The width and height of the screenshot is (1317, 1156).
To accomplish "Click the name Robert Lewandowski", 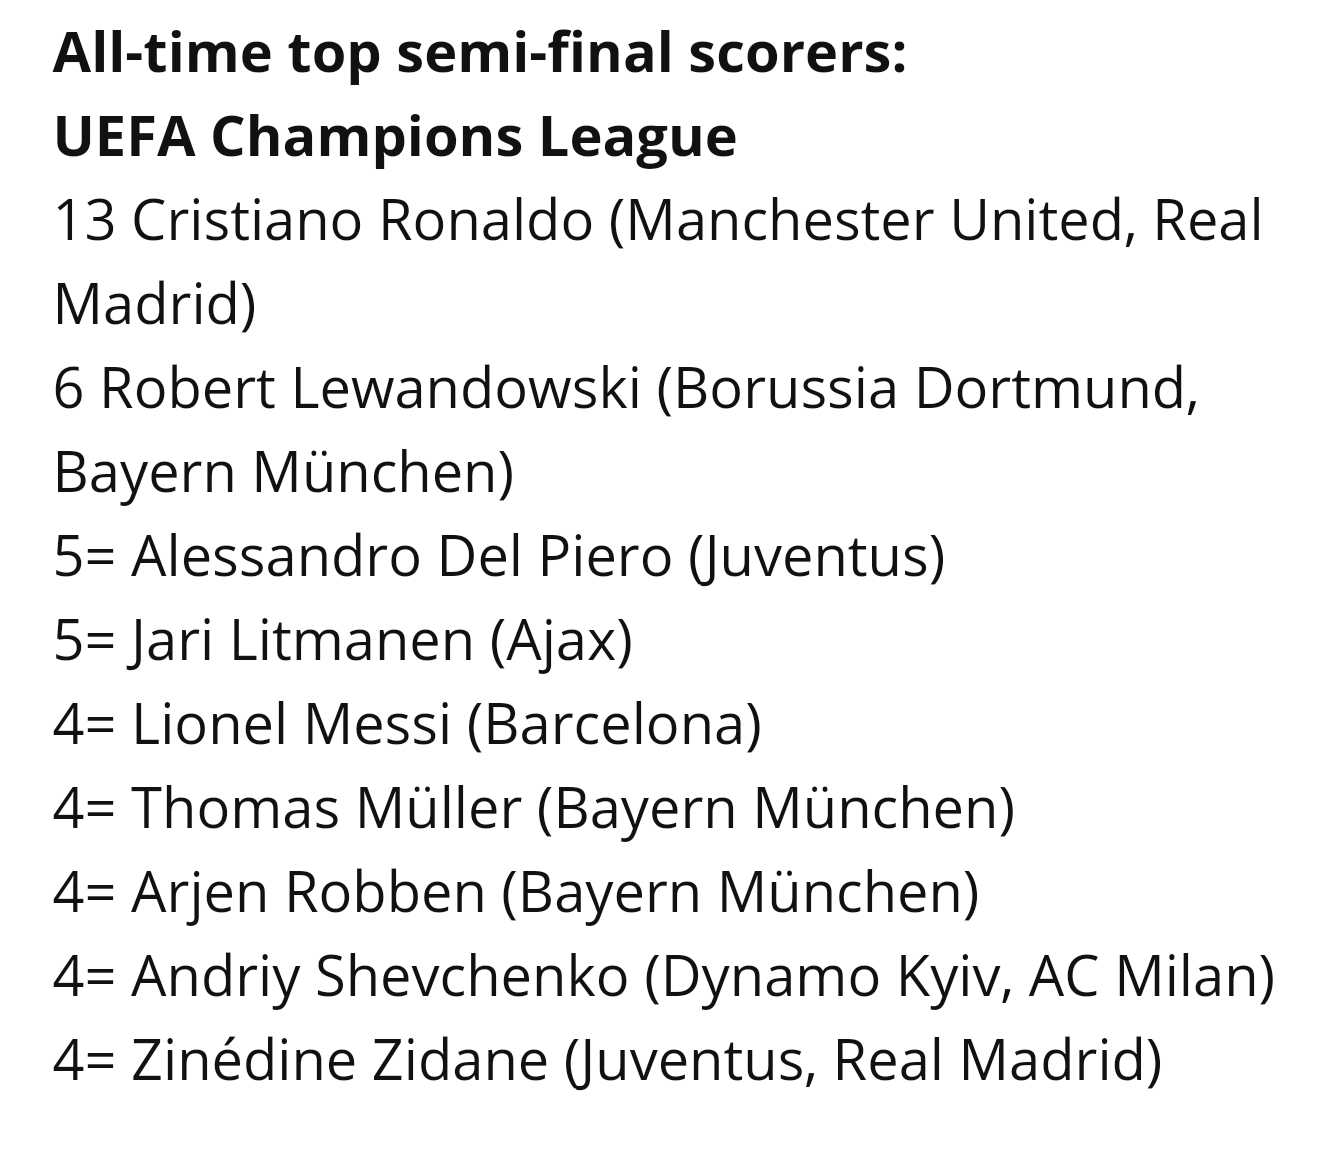I will [x=370, y=389].
